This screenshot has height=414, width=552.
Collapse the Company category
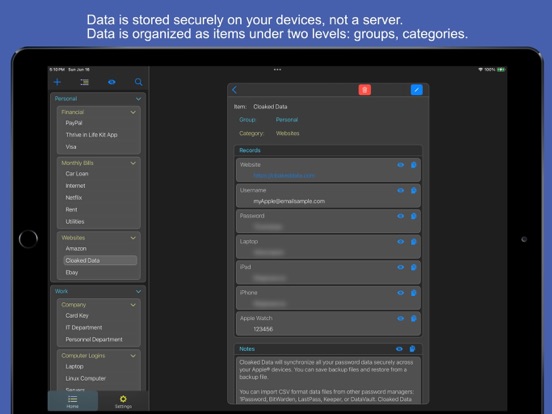133,305
